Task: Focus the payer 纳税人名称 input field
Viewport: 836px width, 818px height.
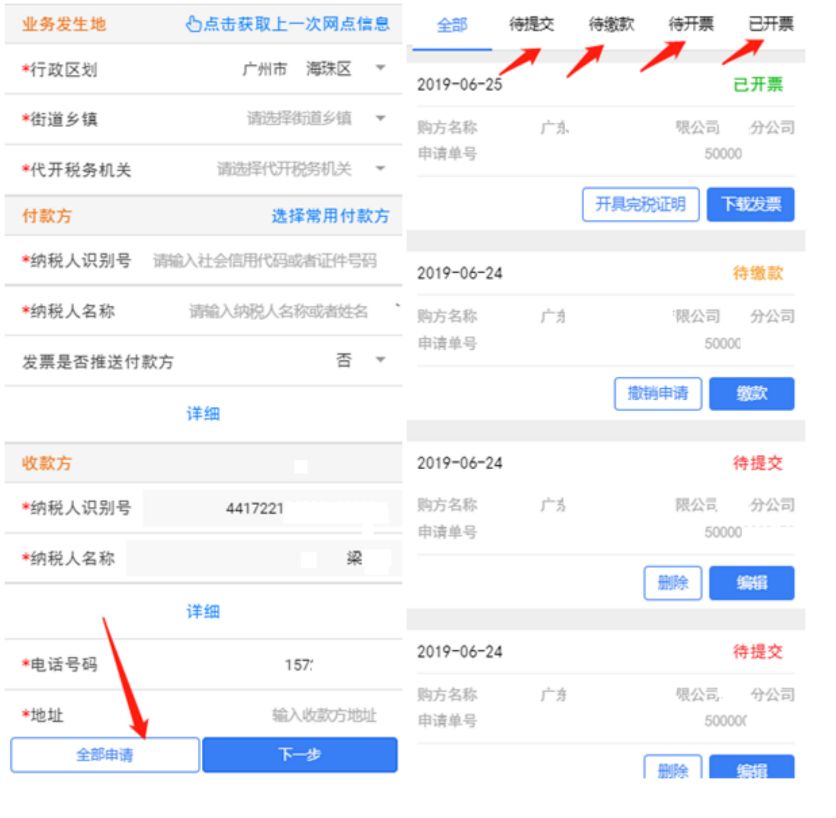Action: 278,311
